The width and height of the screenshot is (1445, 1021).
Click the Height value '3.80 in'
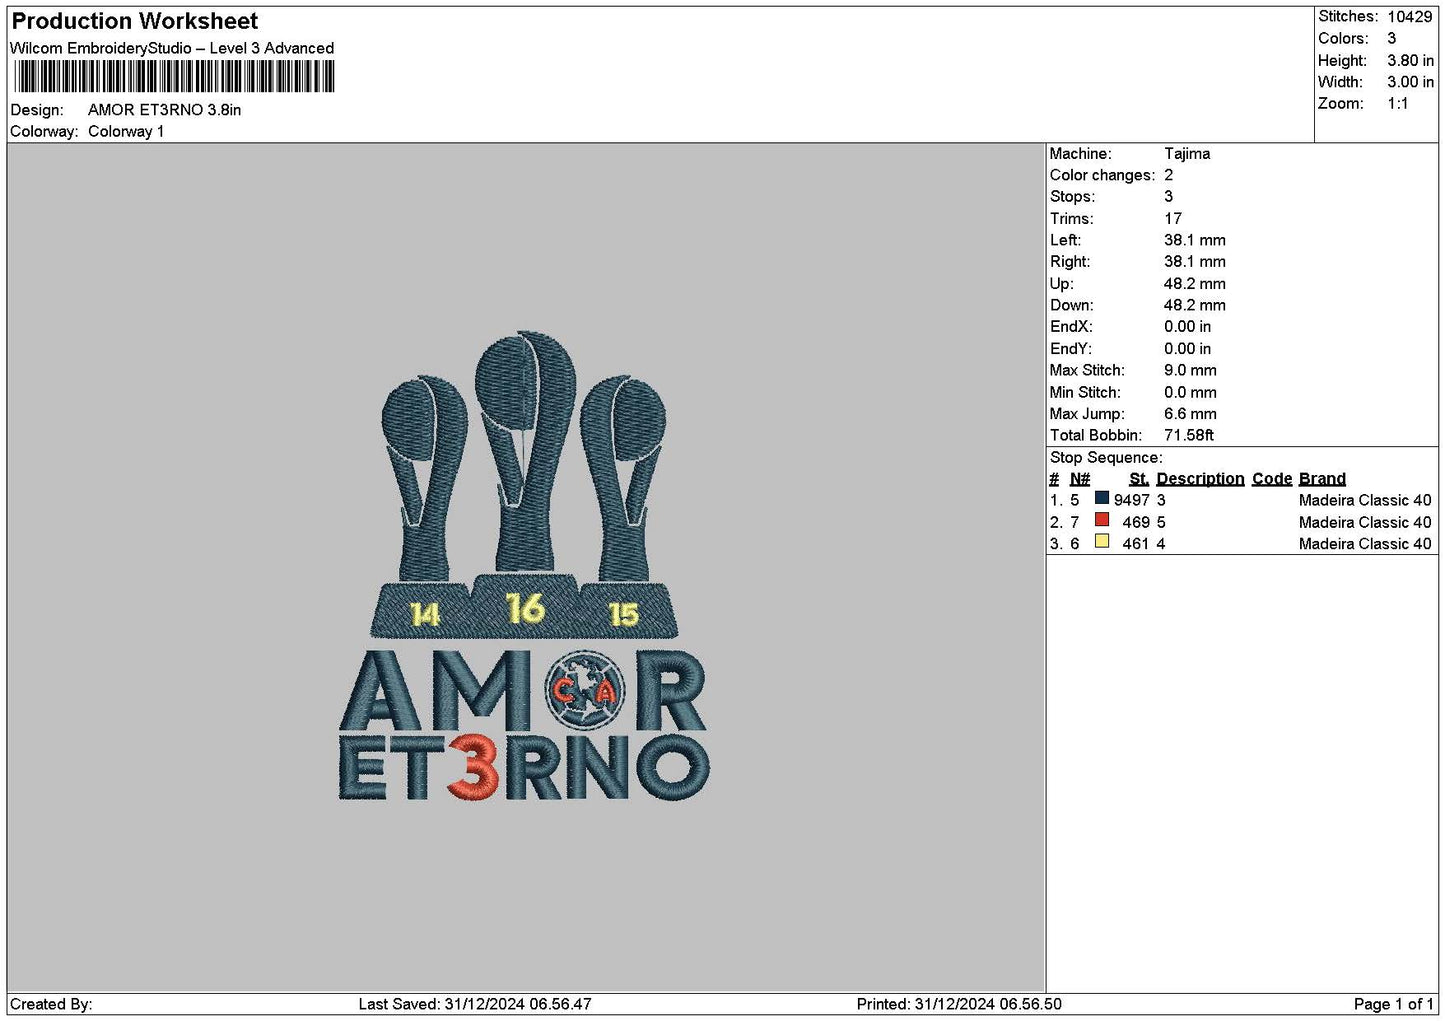(x=1410, y=61)
